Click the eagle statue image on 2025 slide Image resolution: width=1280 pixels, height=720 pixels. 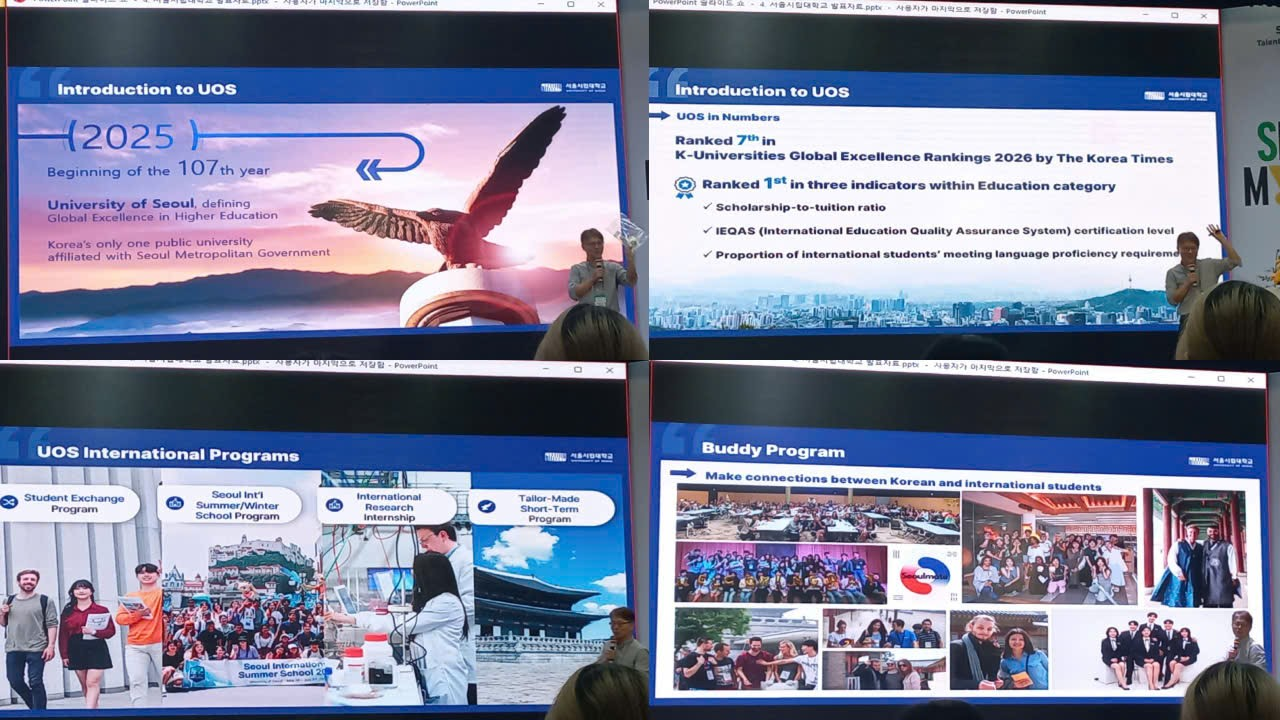pos(450,200)
